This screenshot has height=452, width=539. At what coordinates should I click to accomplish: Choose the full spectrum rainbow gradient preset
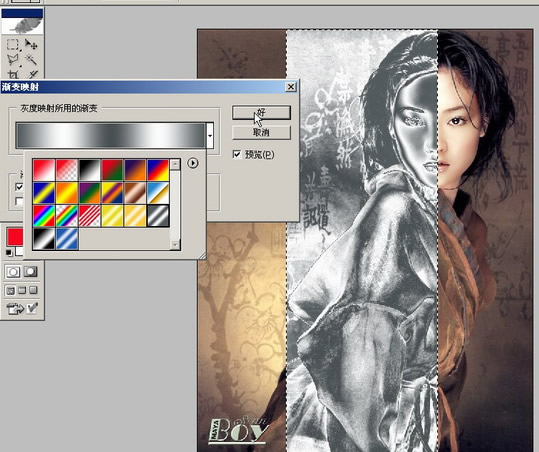click(x=44, y=216)
